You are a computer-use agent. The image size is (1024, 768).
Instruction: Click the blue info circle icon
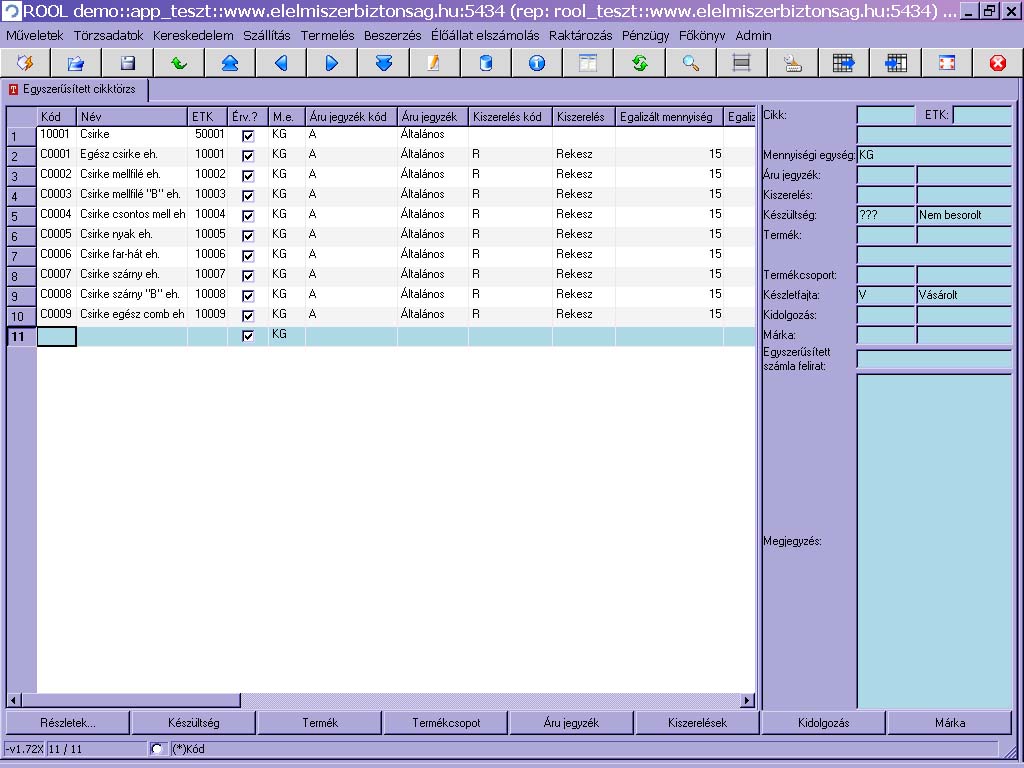coord(537,63)
